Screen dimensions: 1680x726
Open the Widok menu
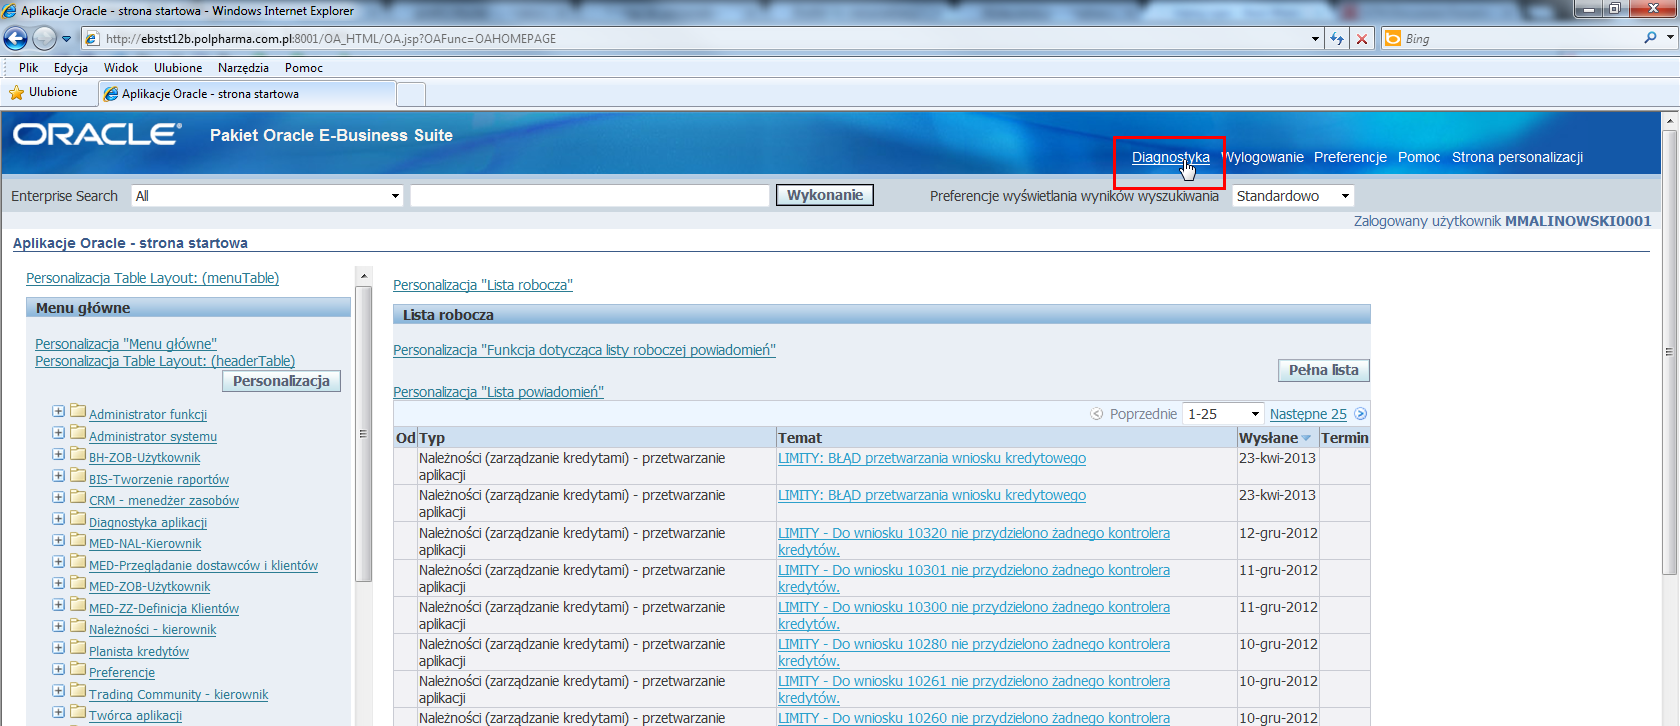(121, 68)
